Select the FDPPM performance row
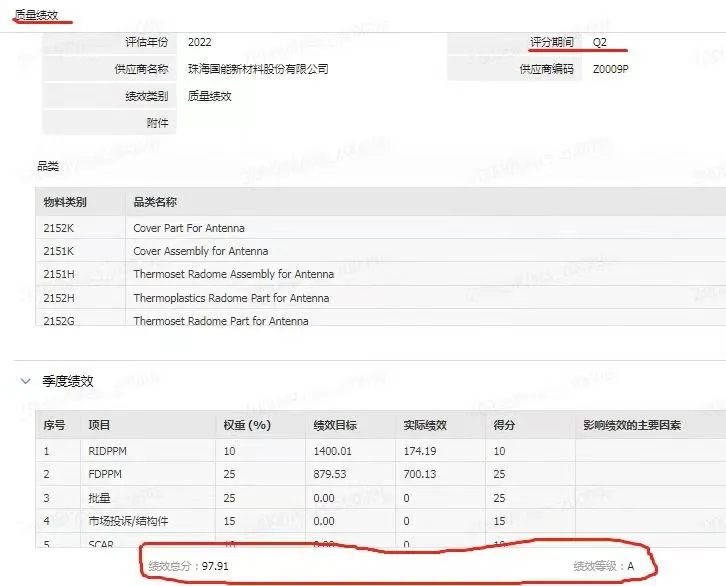Screen dimensions: 726x586 [105, 474]
